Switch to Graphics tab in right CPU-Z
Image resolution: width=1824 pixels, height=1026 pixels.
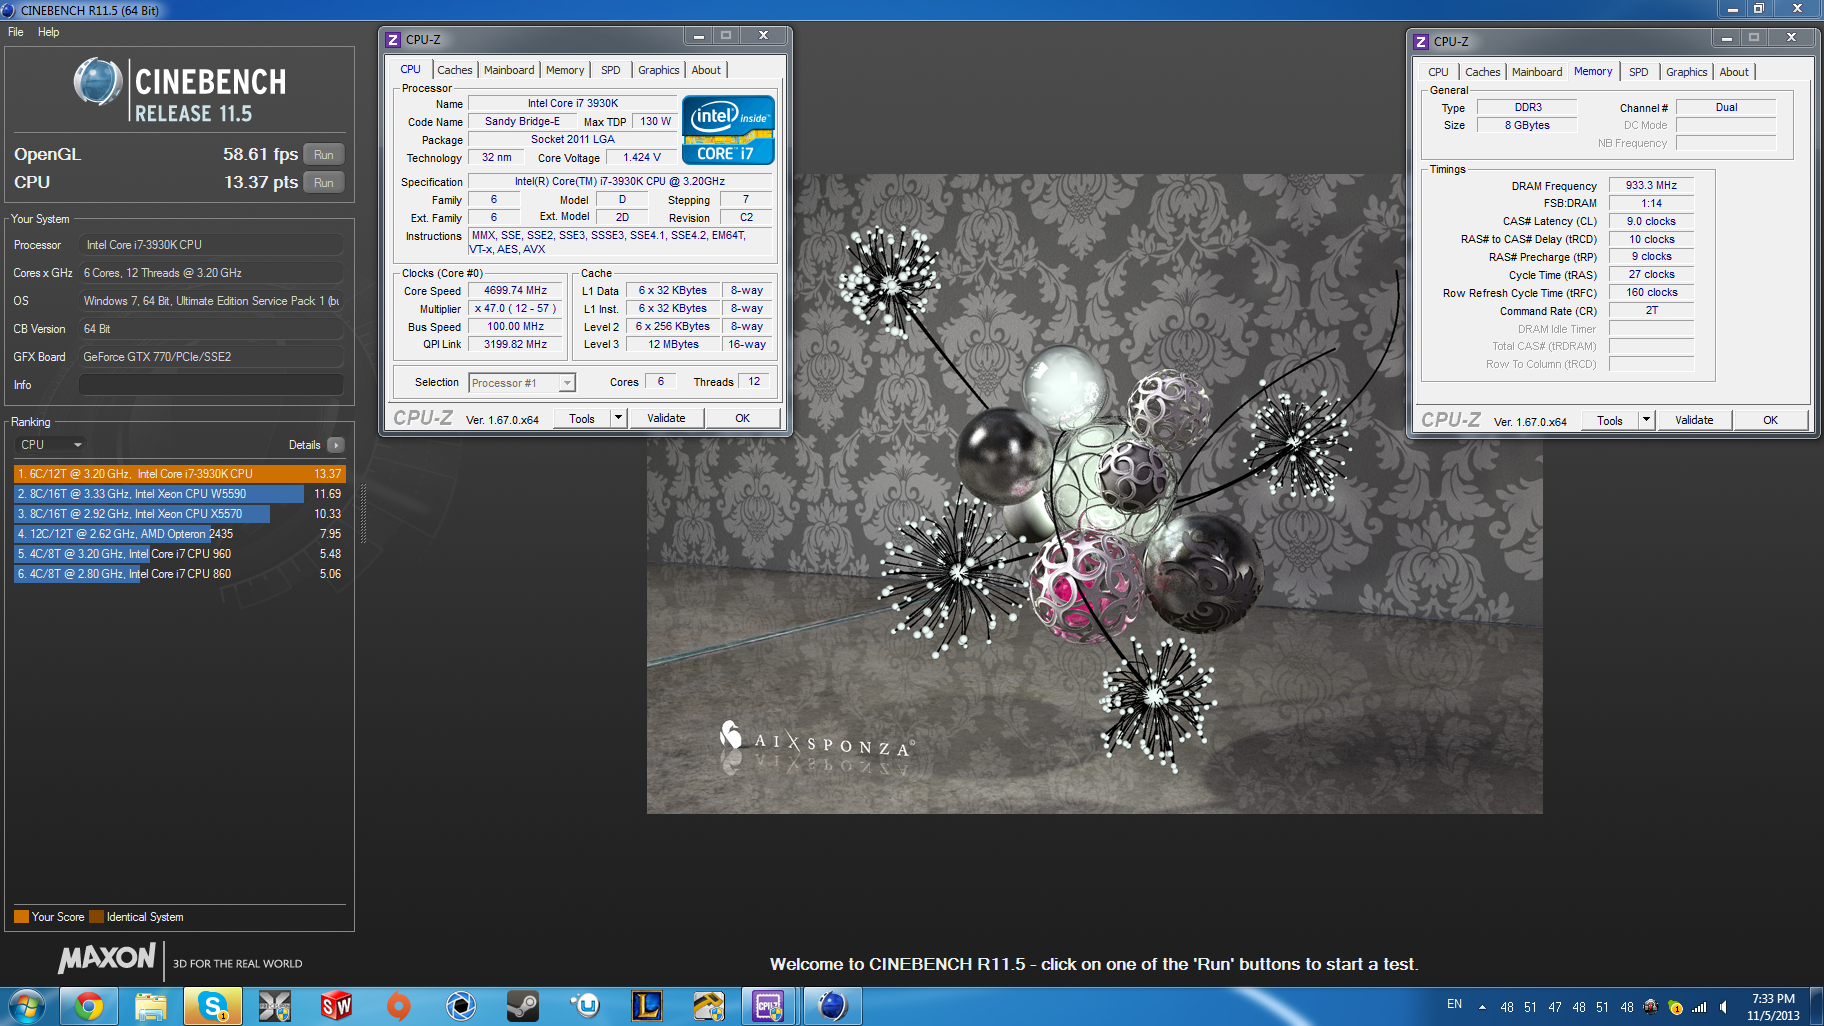(x=1686, y=72)
